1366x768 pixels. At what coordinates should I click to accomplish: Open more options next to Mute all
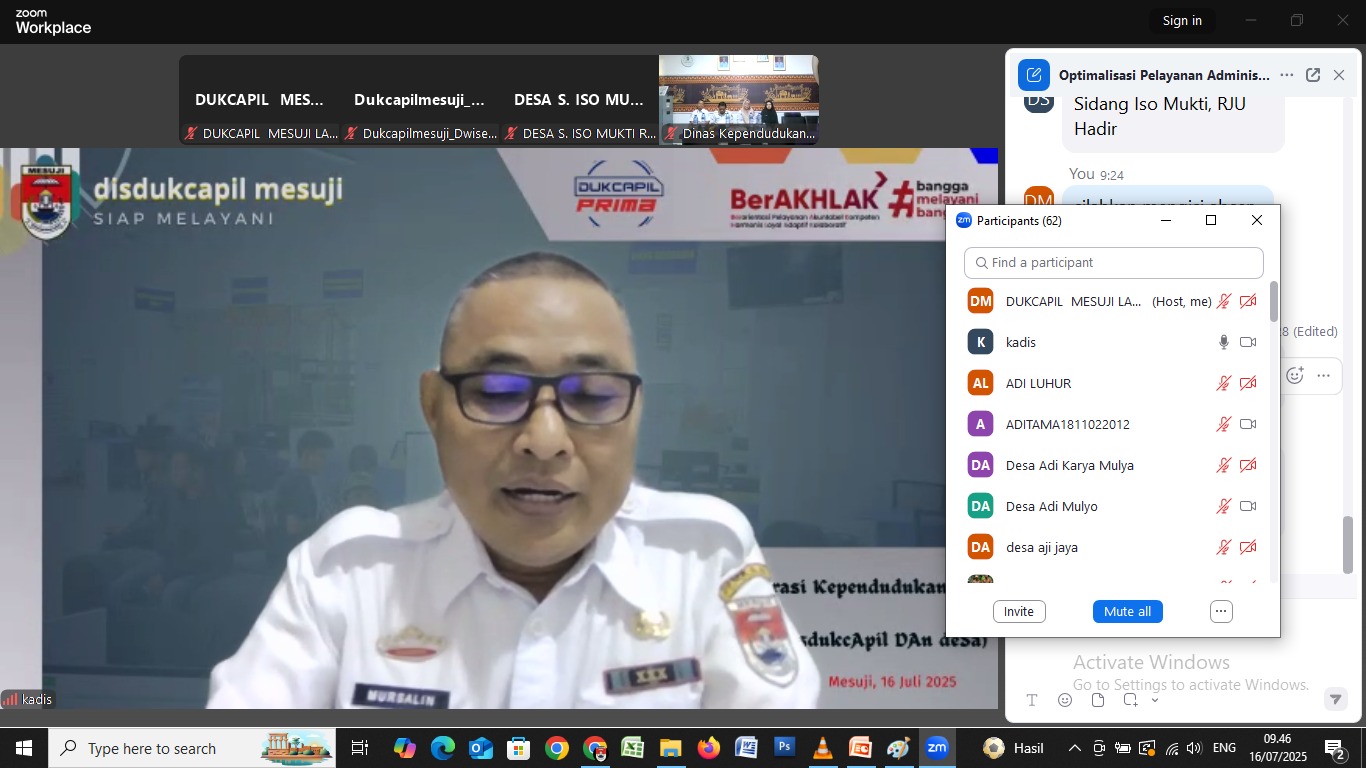click(x=1221, y=611)
